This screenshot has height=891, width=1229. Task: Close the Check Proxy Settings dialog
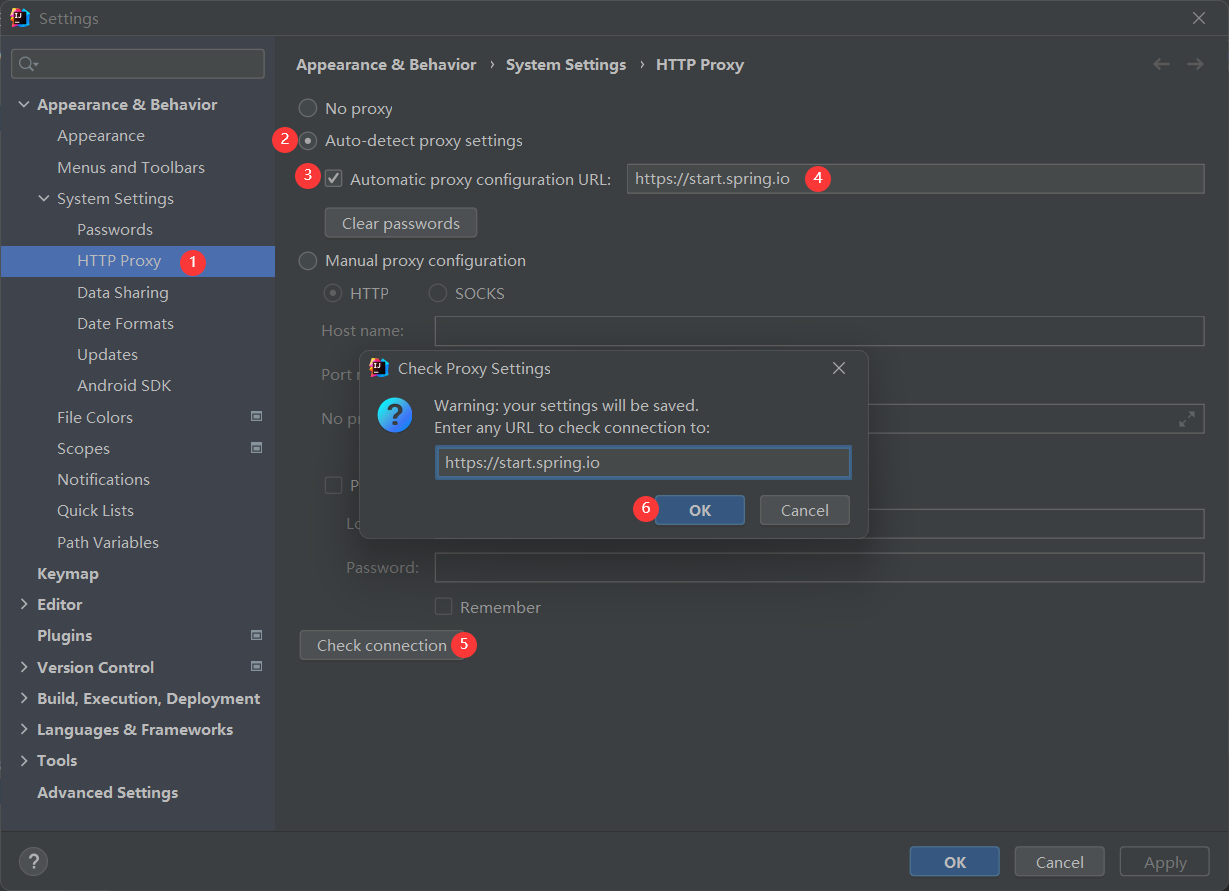839,368
